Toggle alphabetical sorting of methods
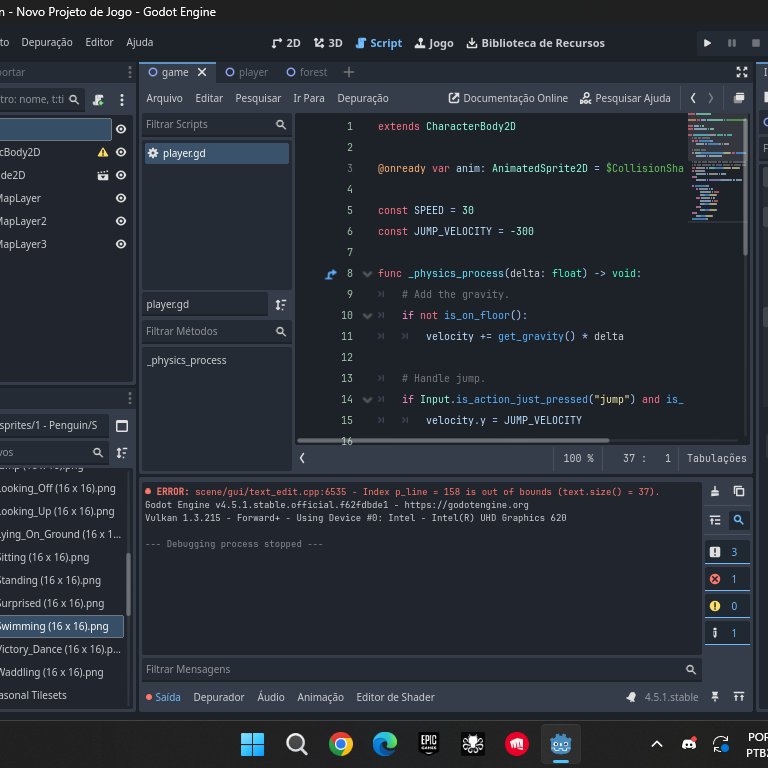Image resolution: width=768 pixels, height=768 pixels. [281, 305]
